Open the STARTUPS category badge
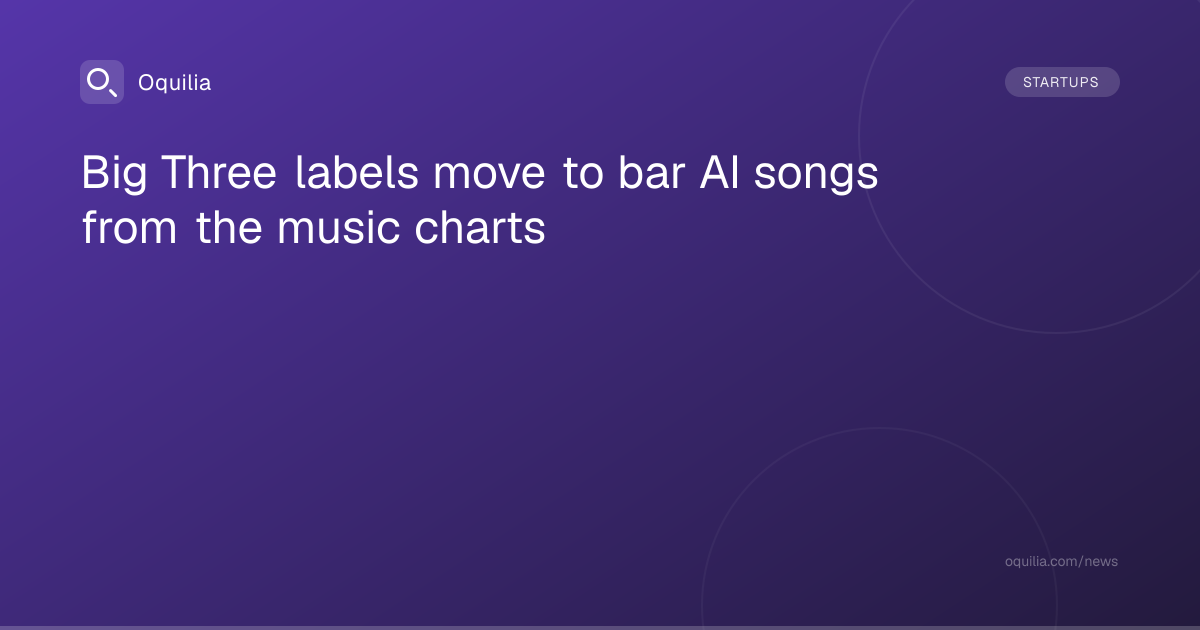The width and height of the screenshot is (1200, 630). click(x=1062, y=82)
